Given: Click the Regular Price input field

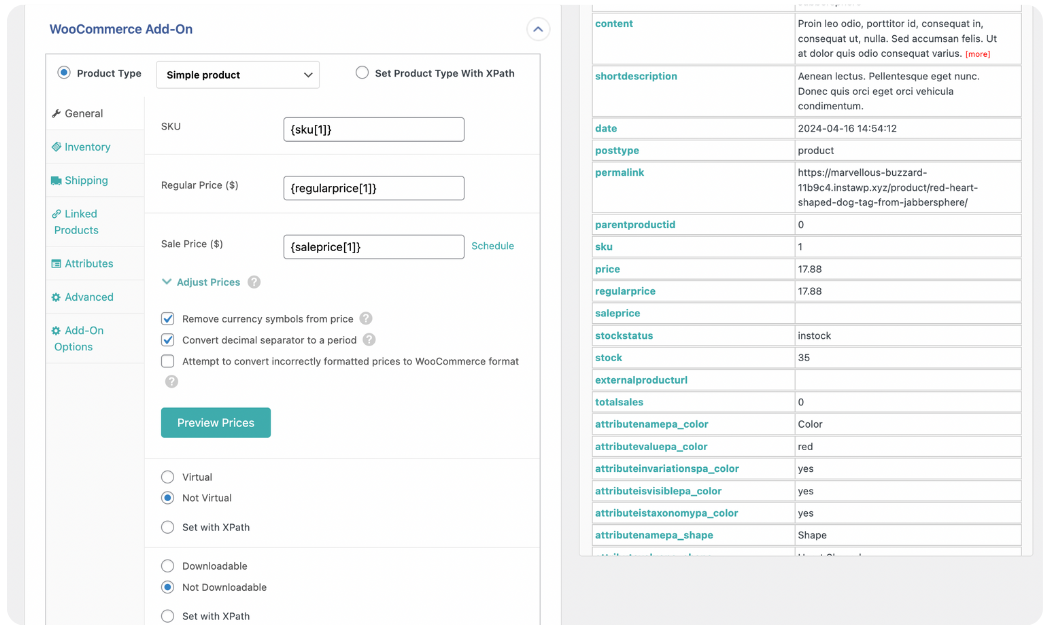Looking at the screenshot, I should (x=374, y=188).
